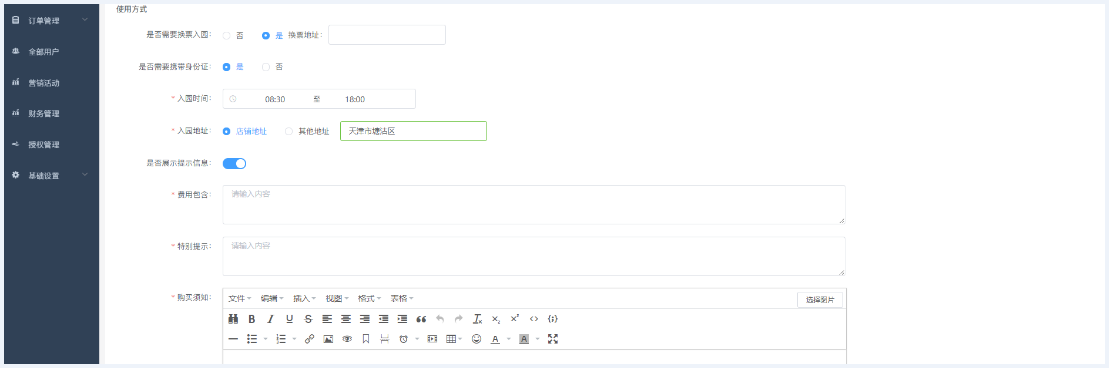Insert horizontal rule line
Screen dimensions: 1109x368
tap(233, 339)
